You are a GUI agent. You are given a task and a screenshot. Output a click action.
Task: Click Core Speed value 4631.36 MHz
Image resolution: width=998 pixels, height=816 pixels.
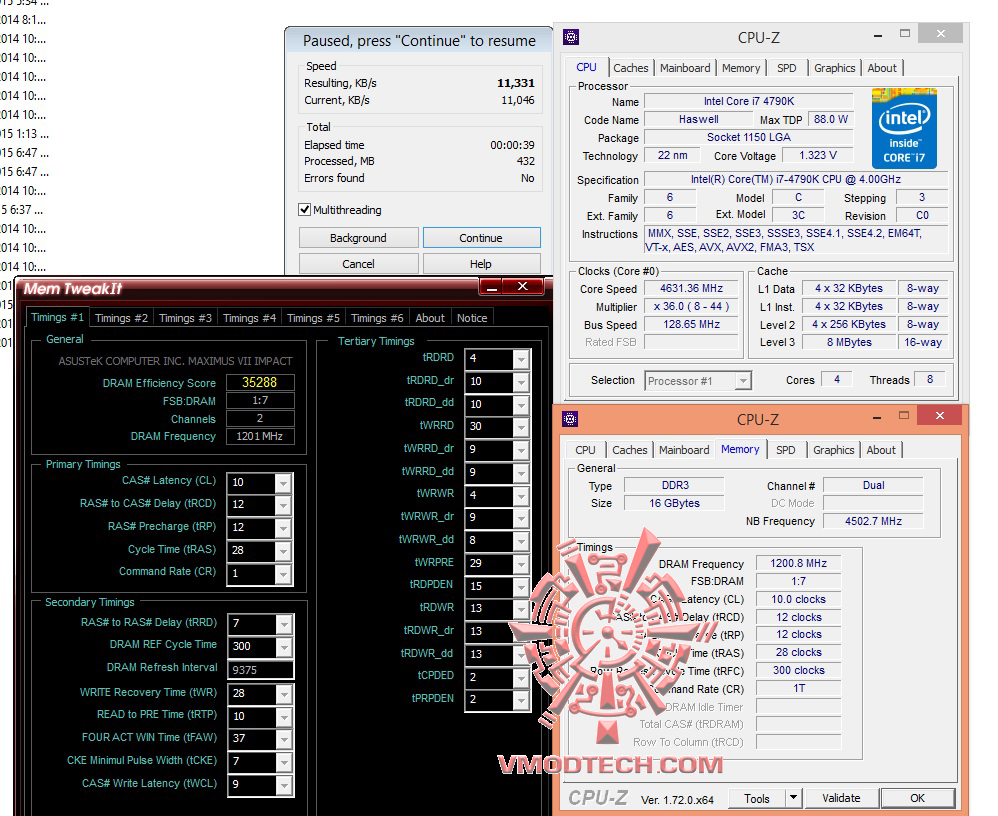tap(691, 288)
